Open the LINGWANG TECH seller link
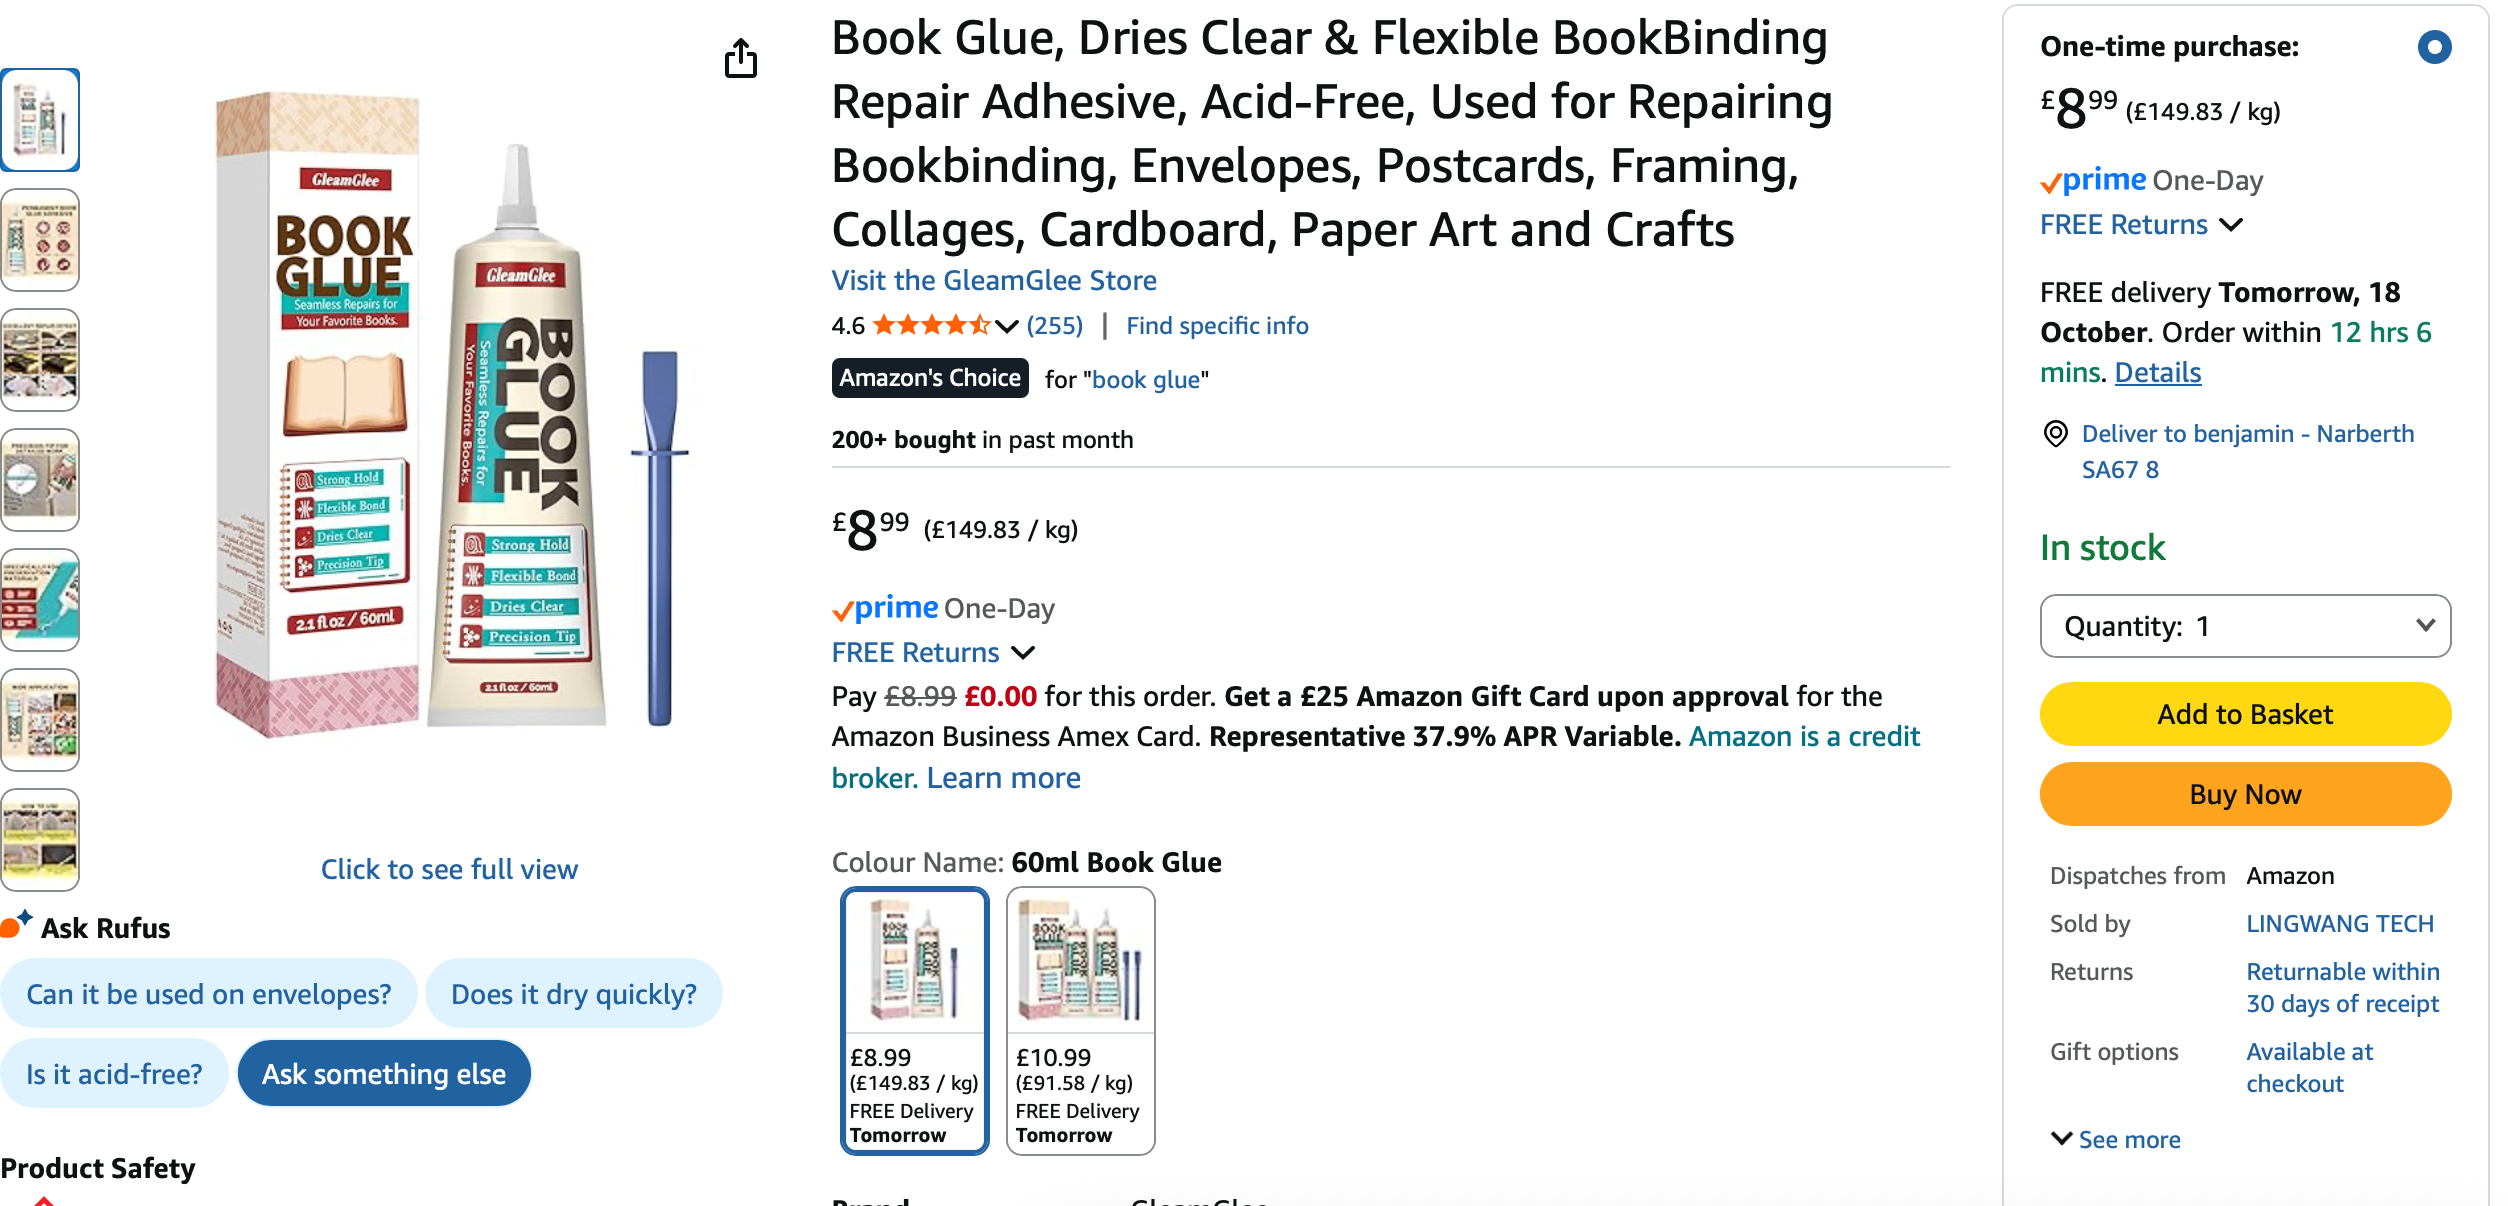The width and height of the screenshot is (2508, 1206). (x=2340, y=923)
